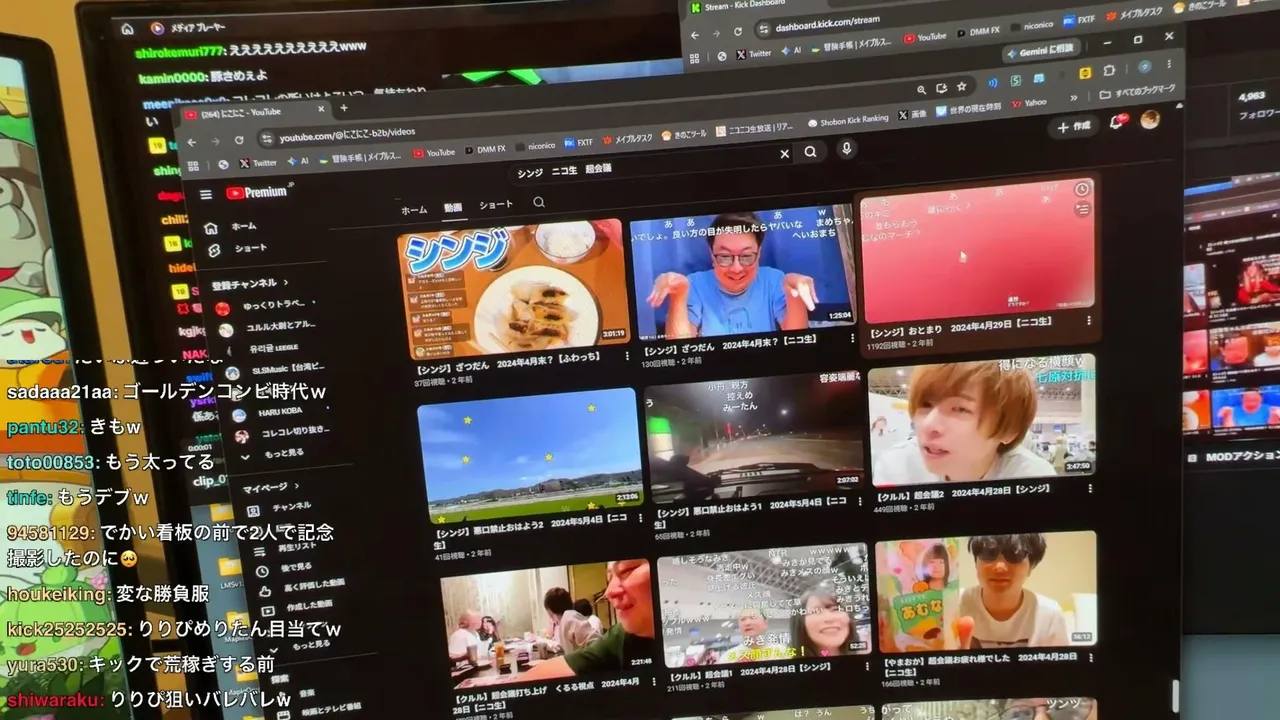Select the ショート channel tab
The height and width of the screenshot is (720, 1280).
click(x=496, y=204)
